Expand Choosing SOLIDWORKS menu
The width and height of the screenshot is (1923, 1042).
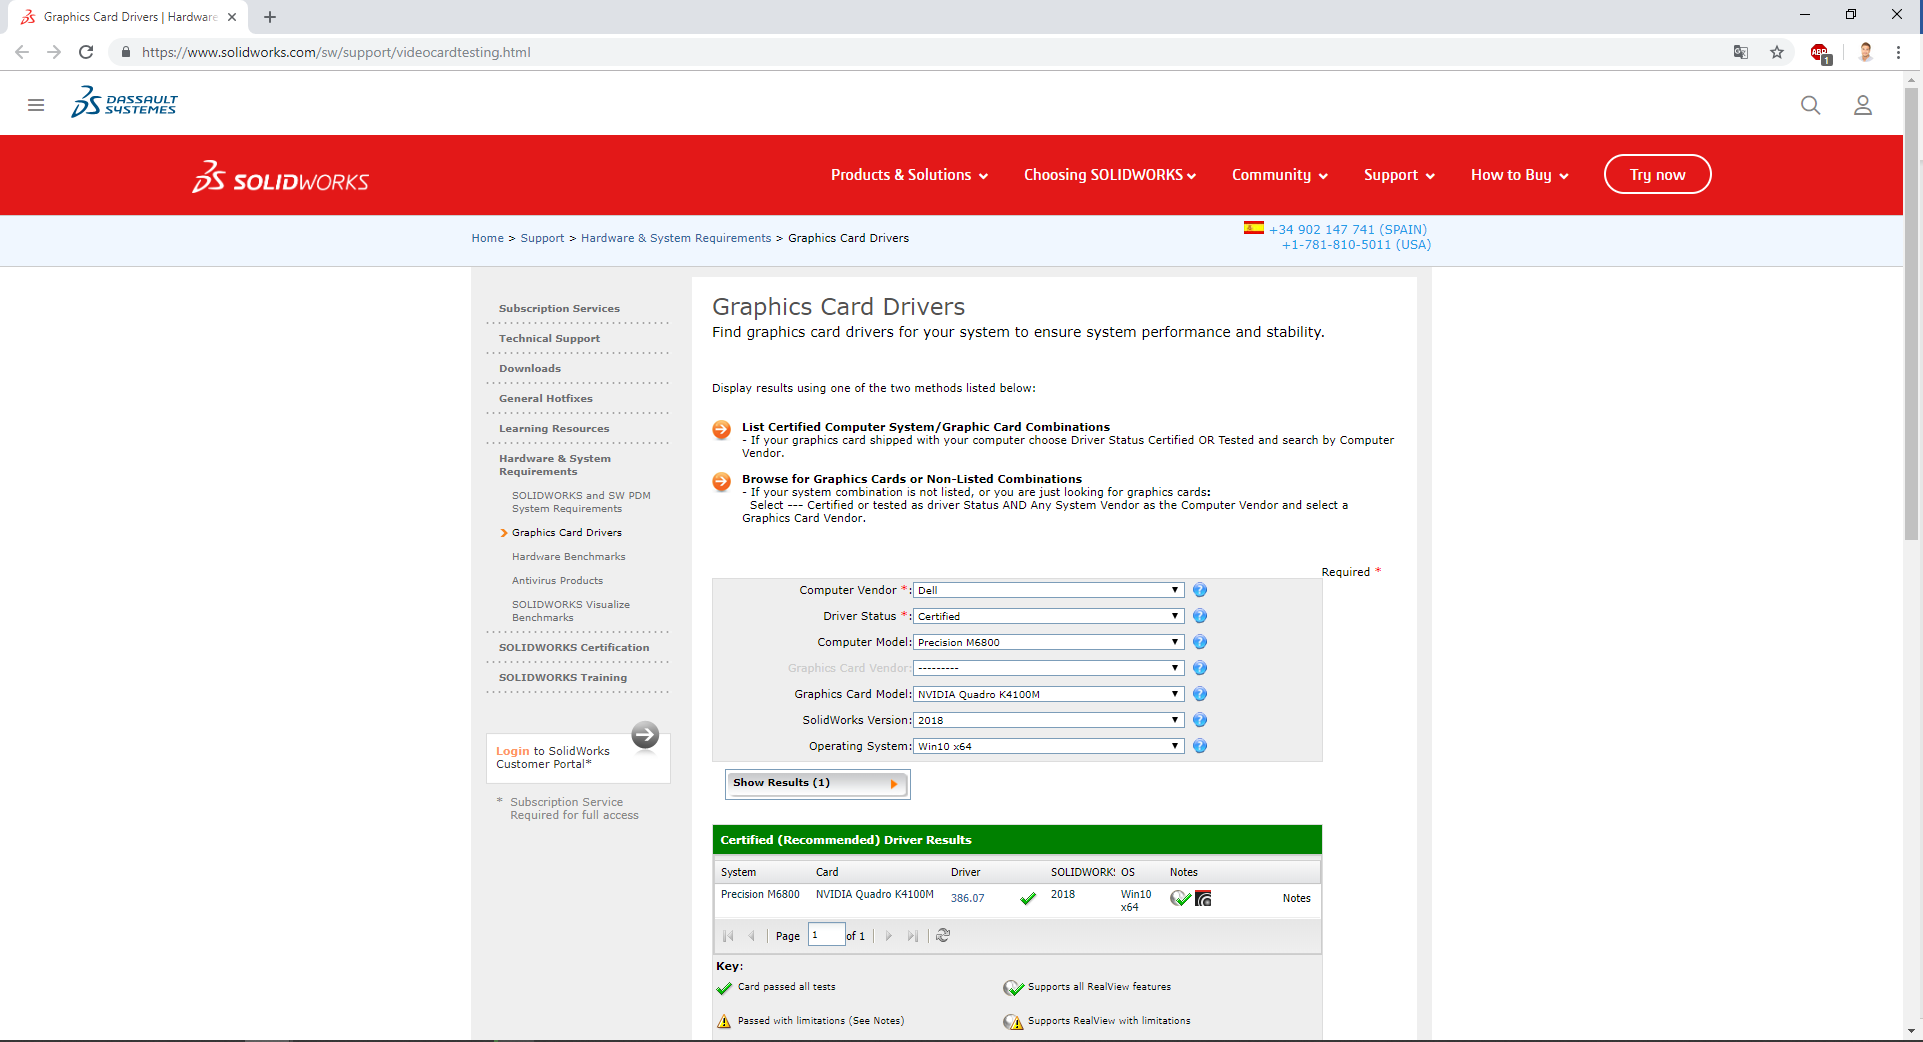pyautogui.click(x=1110, y=175)
